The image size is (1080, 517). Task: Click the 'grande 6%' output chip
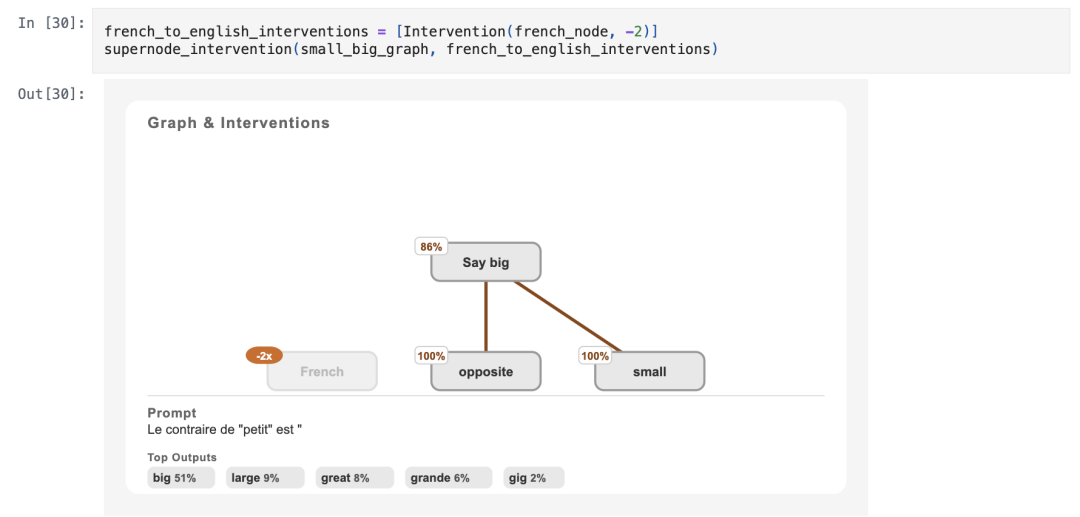[448, 478]
